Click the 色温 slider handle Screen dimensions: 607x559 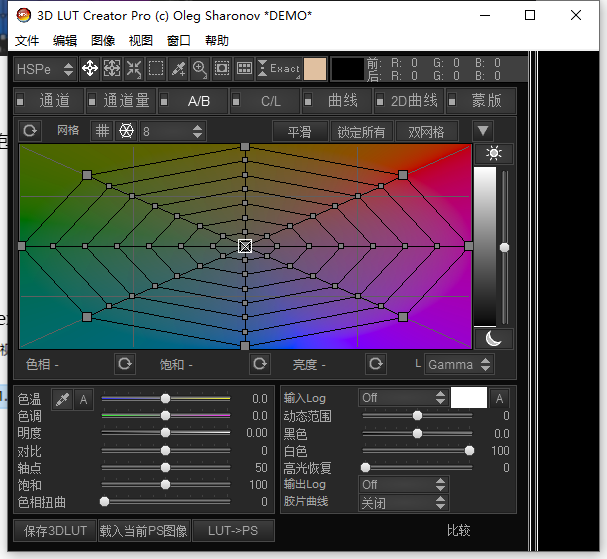[165, 398]
